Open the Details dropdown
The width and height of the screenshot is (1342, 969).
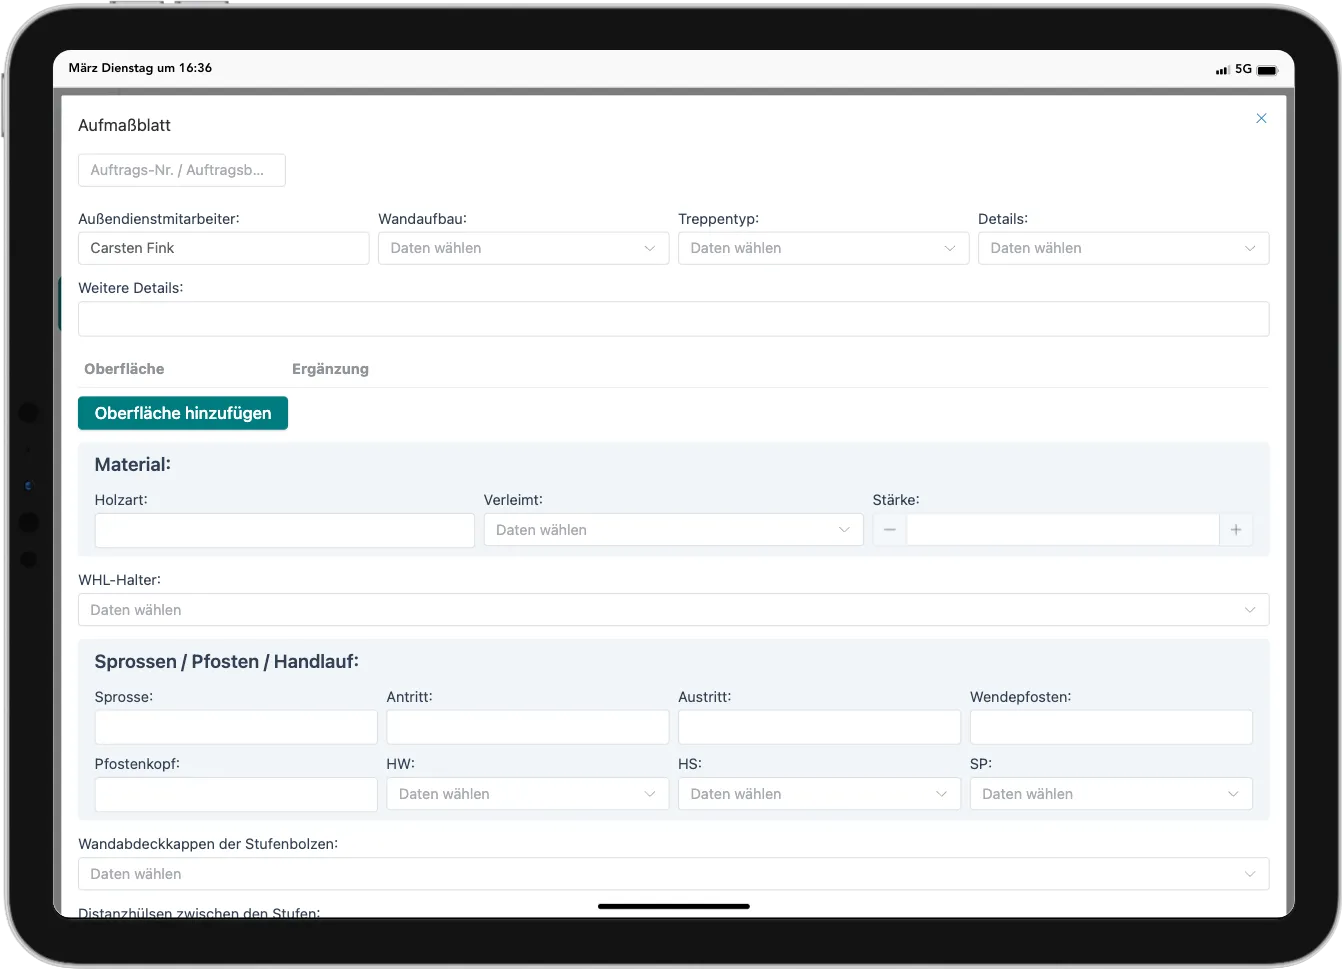pos(1123,248)
